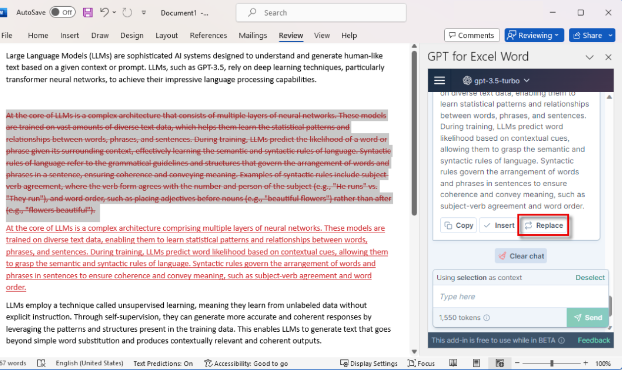Click the Save icon in title bar

pyautogui.click(x=88, y=13)
